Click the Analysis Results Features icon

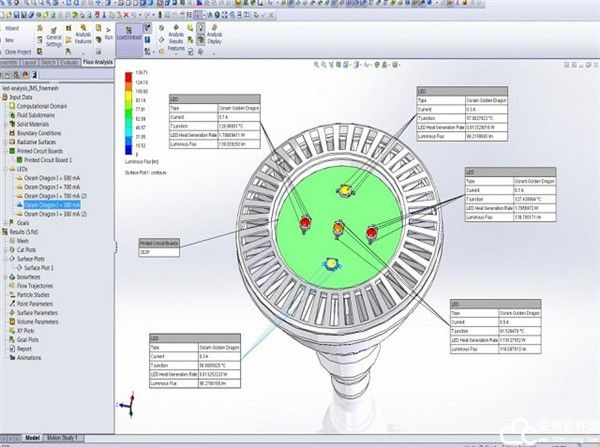point(176,38)
